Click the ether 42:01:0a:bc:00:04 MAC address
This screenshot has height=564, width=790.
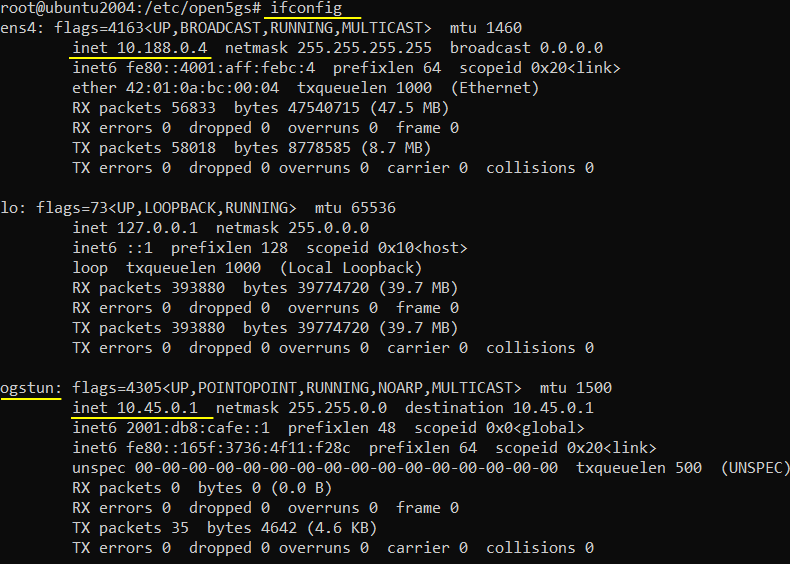click(x=175, y=88)
